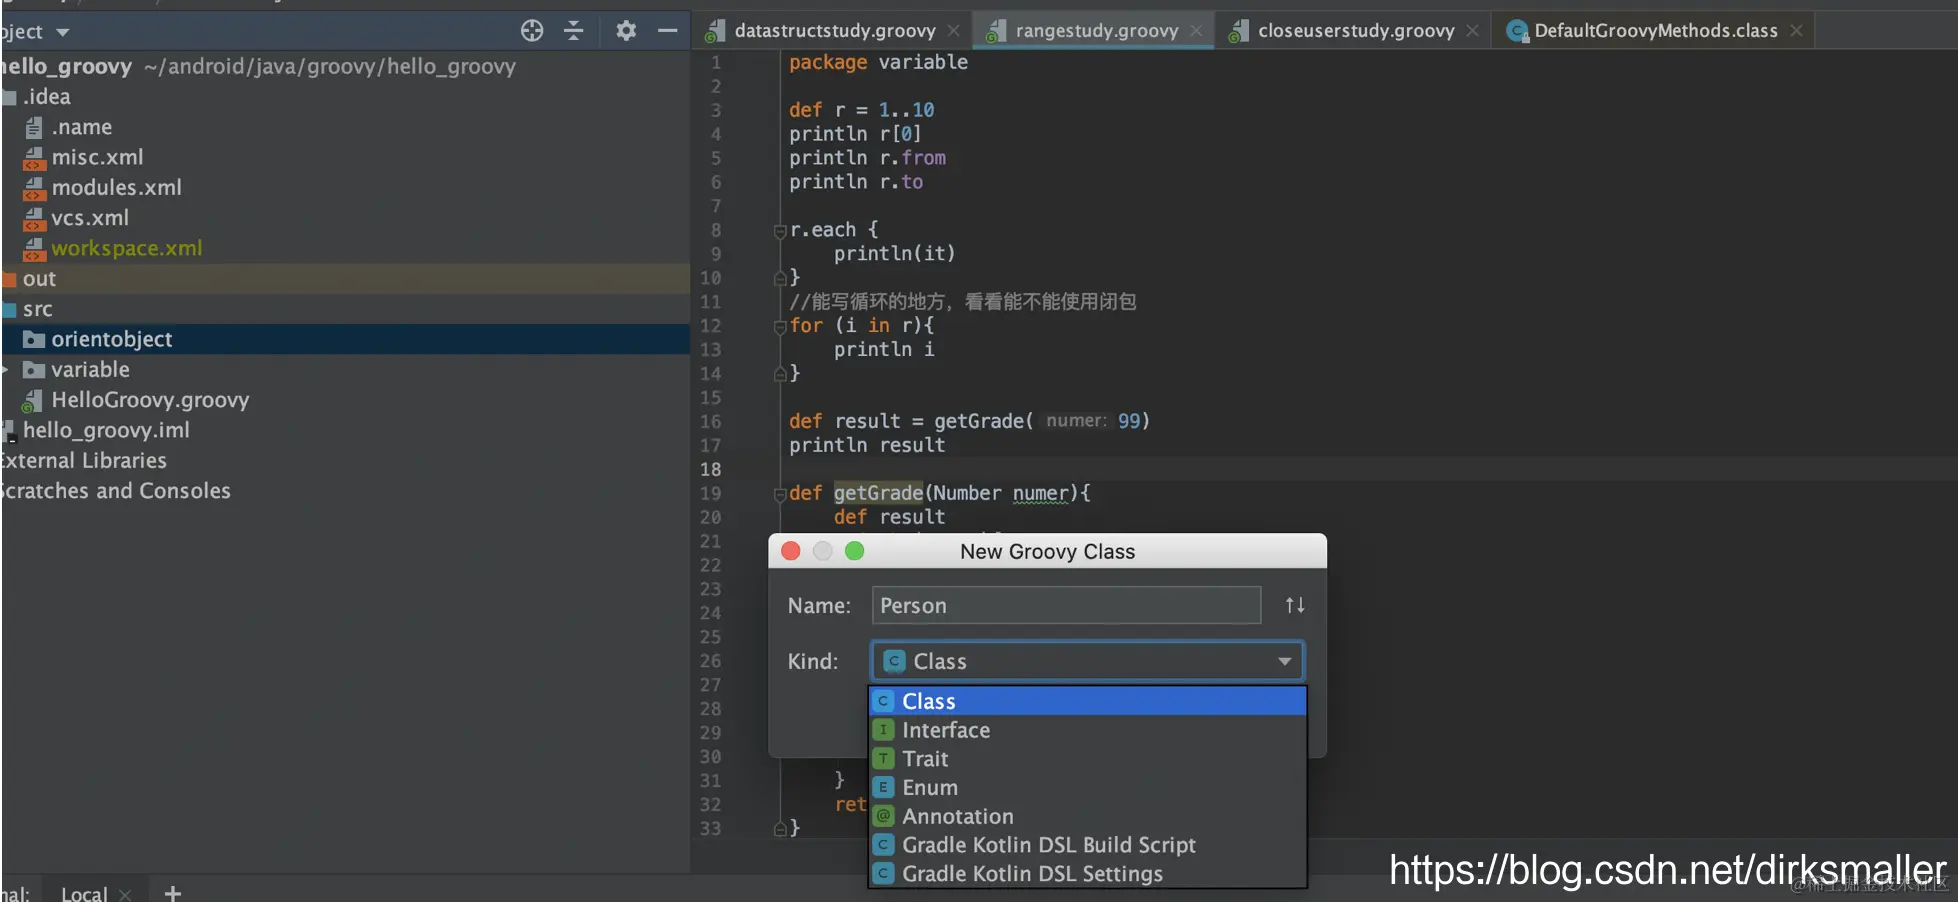Collapse the r.each closure at line 8
1958x902 pixels.
780,231
